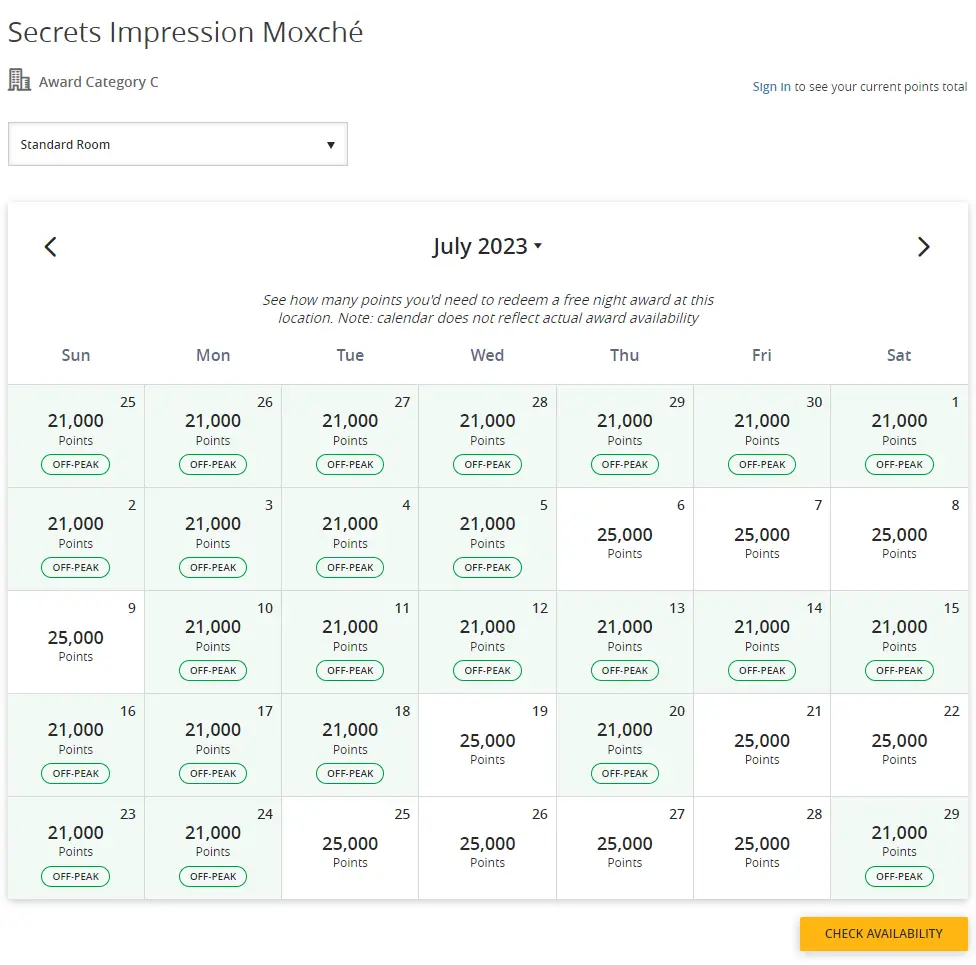This screenshot has height=965, width=976.
Task: Choose July 22 in the calendar
Action: (x=898, y=745)
